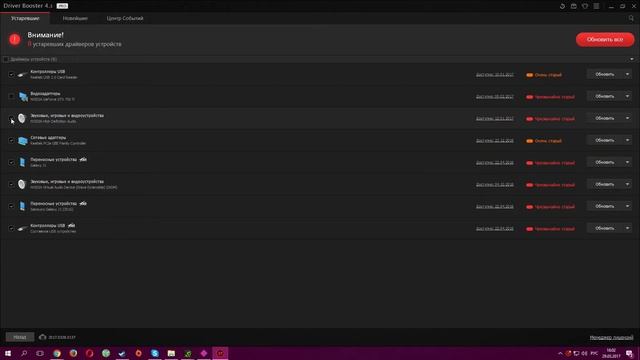Open the notification center icon in system tray
The image size is (640, 360).
click(629, 353)
